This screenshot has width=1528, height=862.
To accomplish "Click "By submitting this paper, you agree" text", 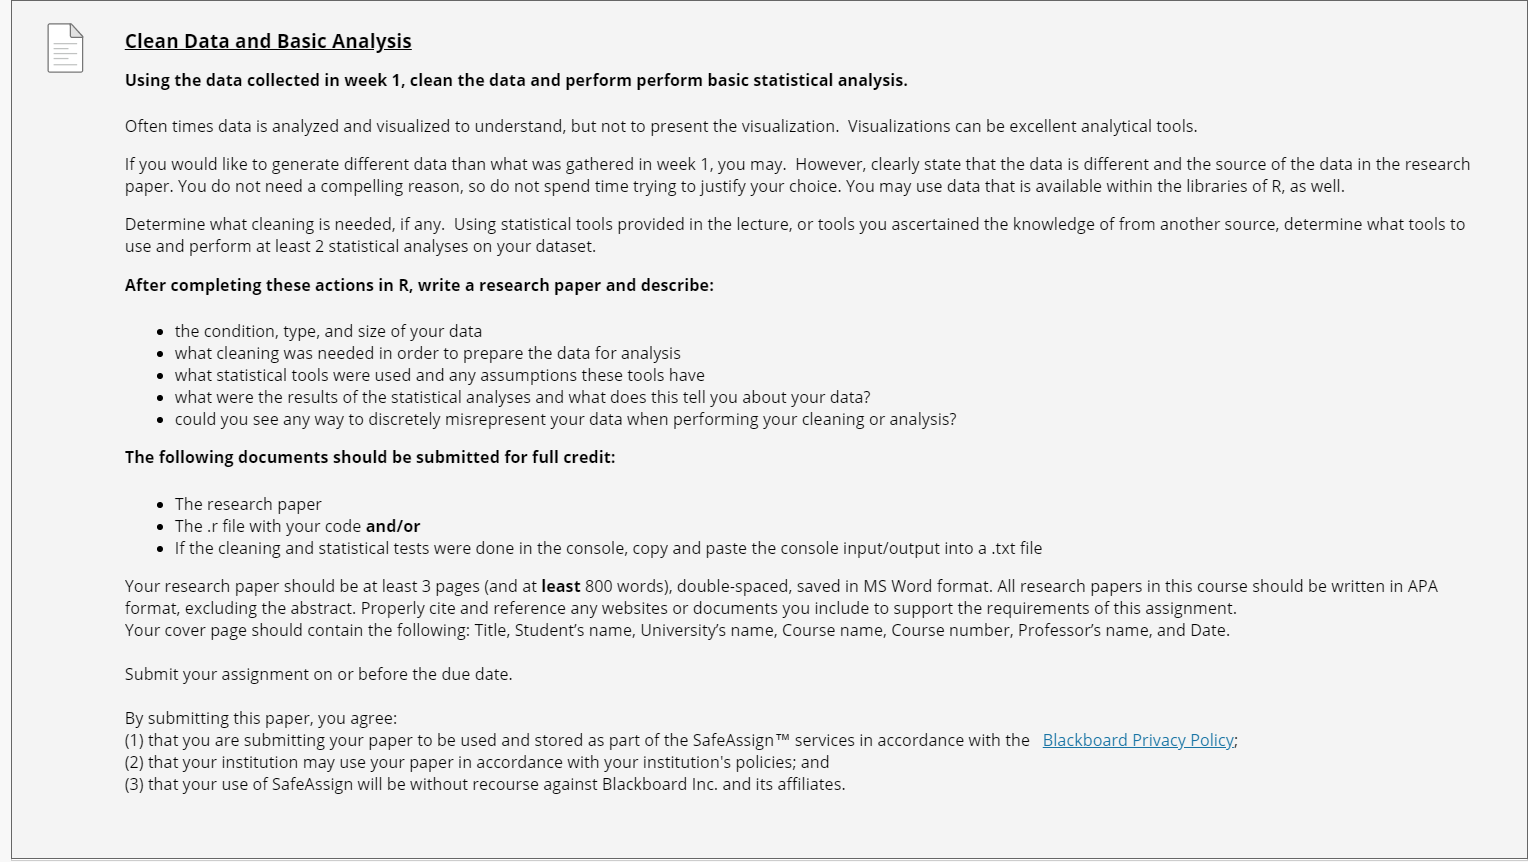I will coord(260,718).
